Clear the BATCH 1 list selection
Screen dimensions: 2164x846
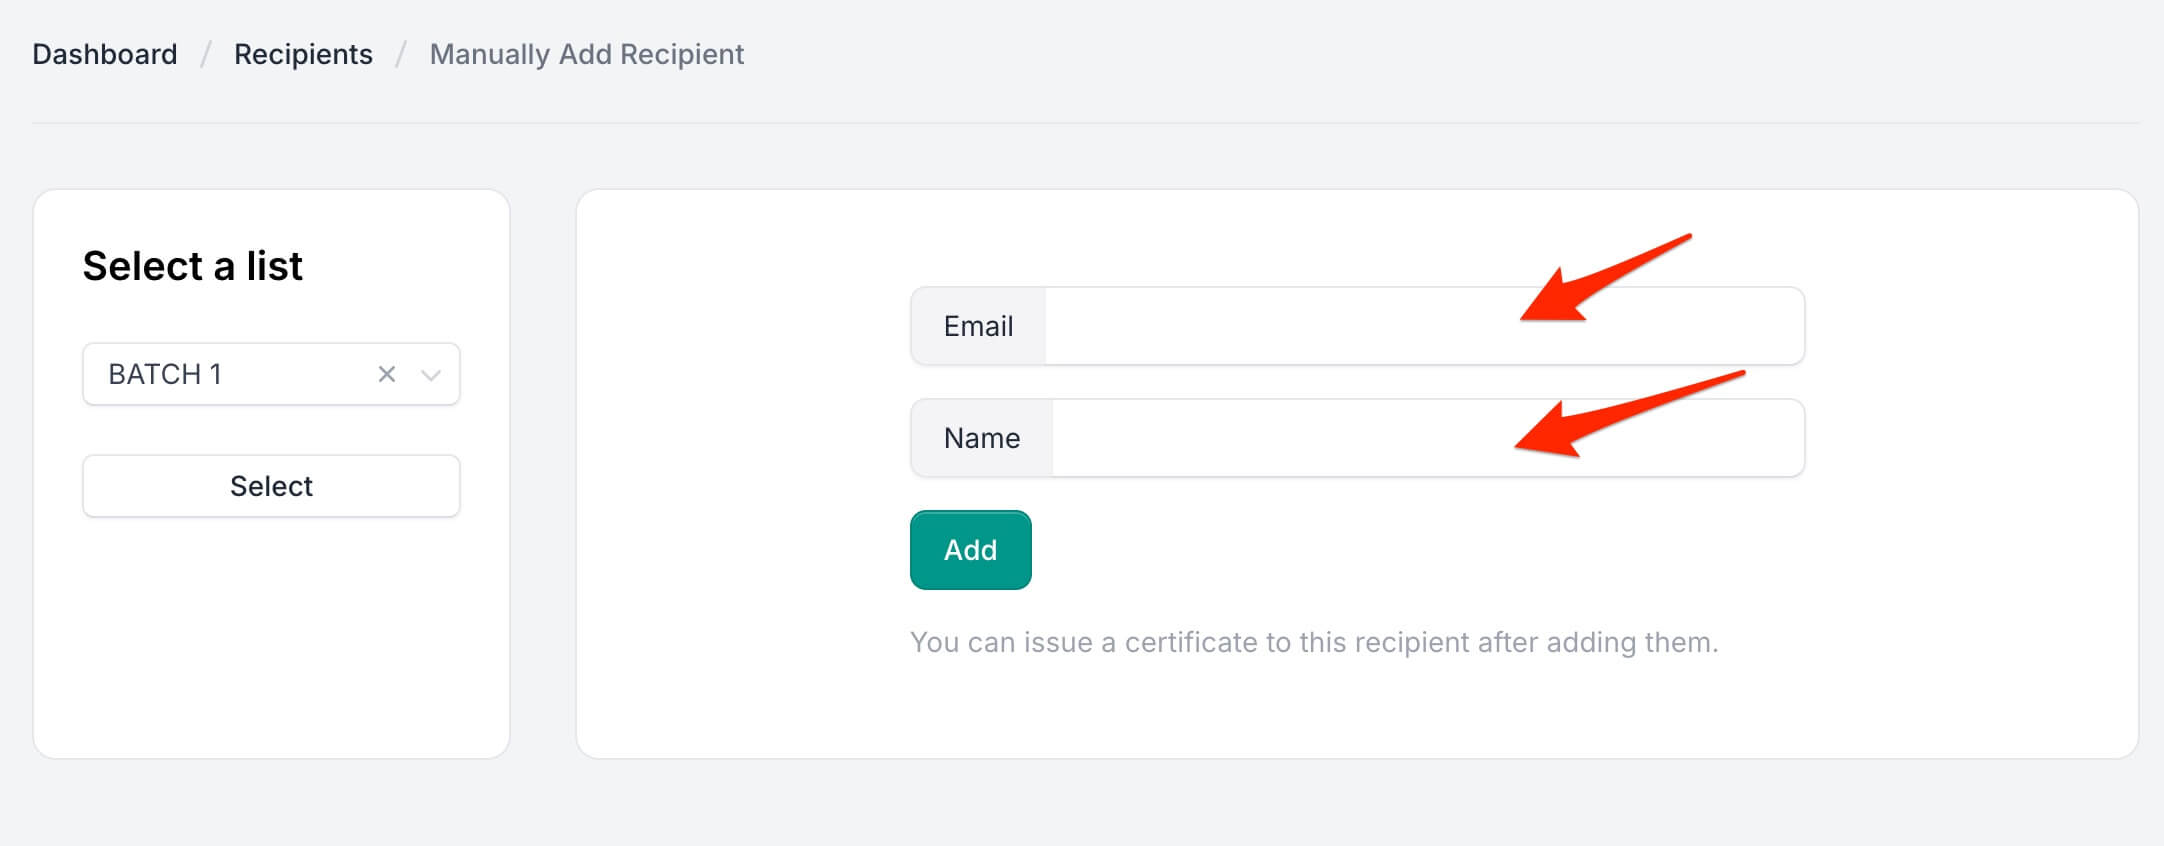click(x=385, y=374)
